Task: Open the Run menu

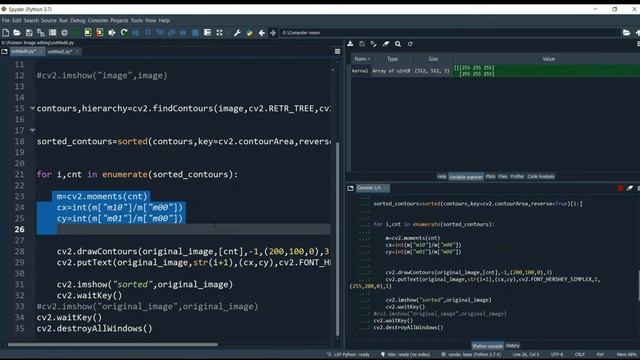Action: click(x=63, y=20)
